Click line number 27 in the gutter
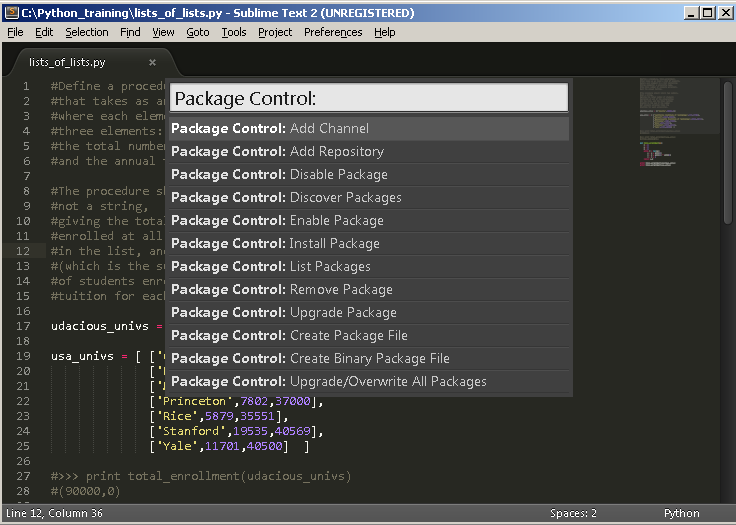Viewport: 736px width, 525px height. tap(23, 476)
